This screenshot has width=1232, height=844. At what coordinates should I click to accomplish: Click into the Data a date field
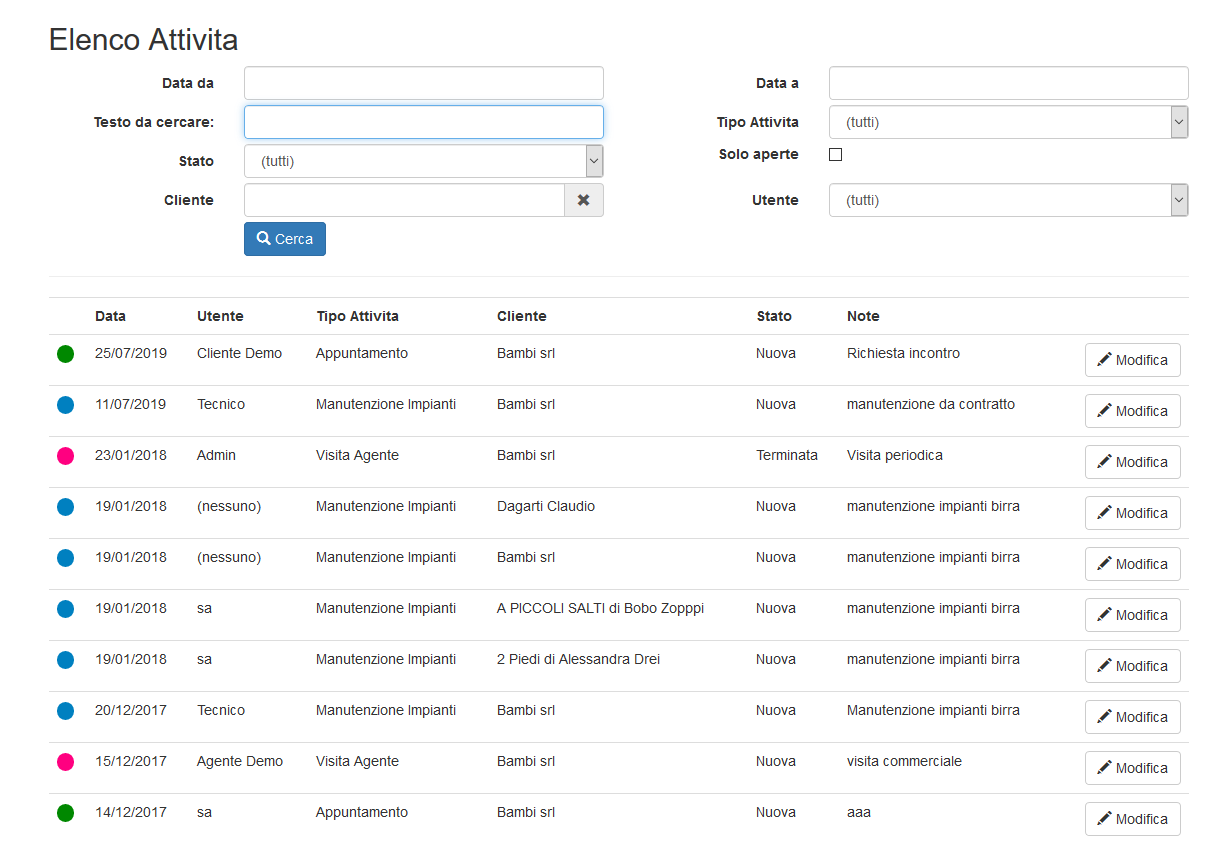1008,83
